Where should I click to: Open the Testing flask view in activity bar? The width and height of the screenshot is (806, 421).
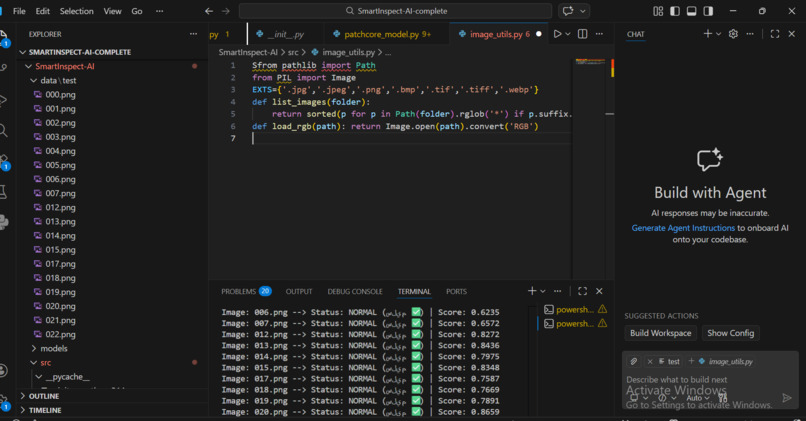(x=3, y=192)
